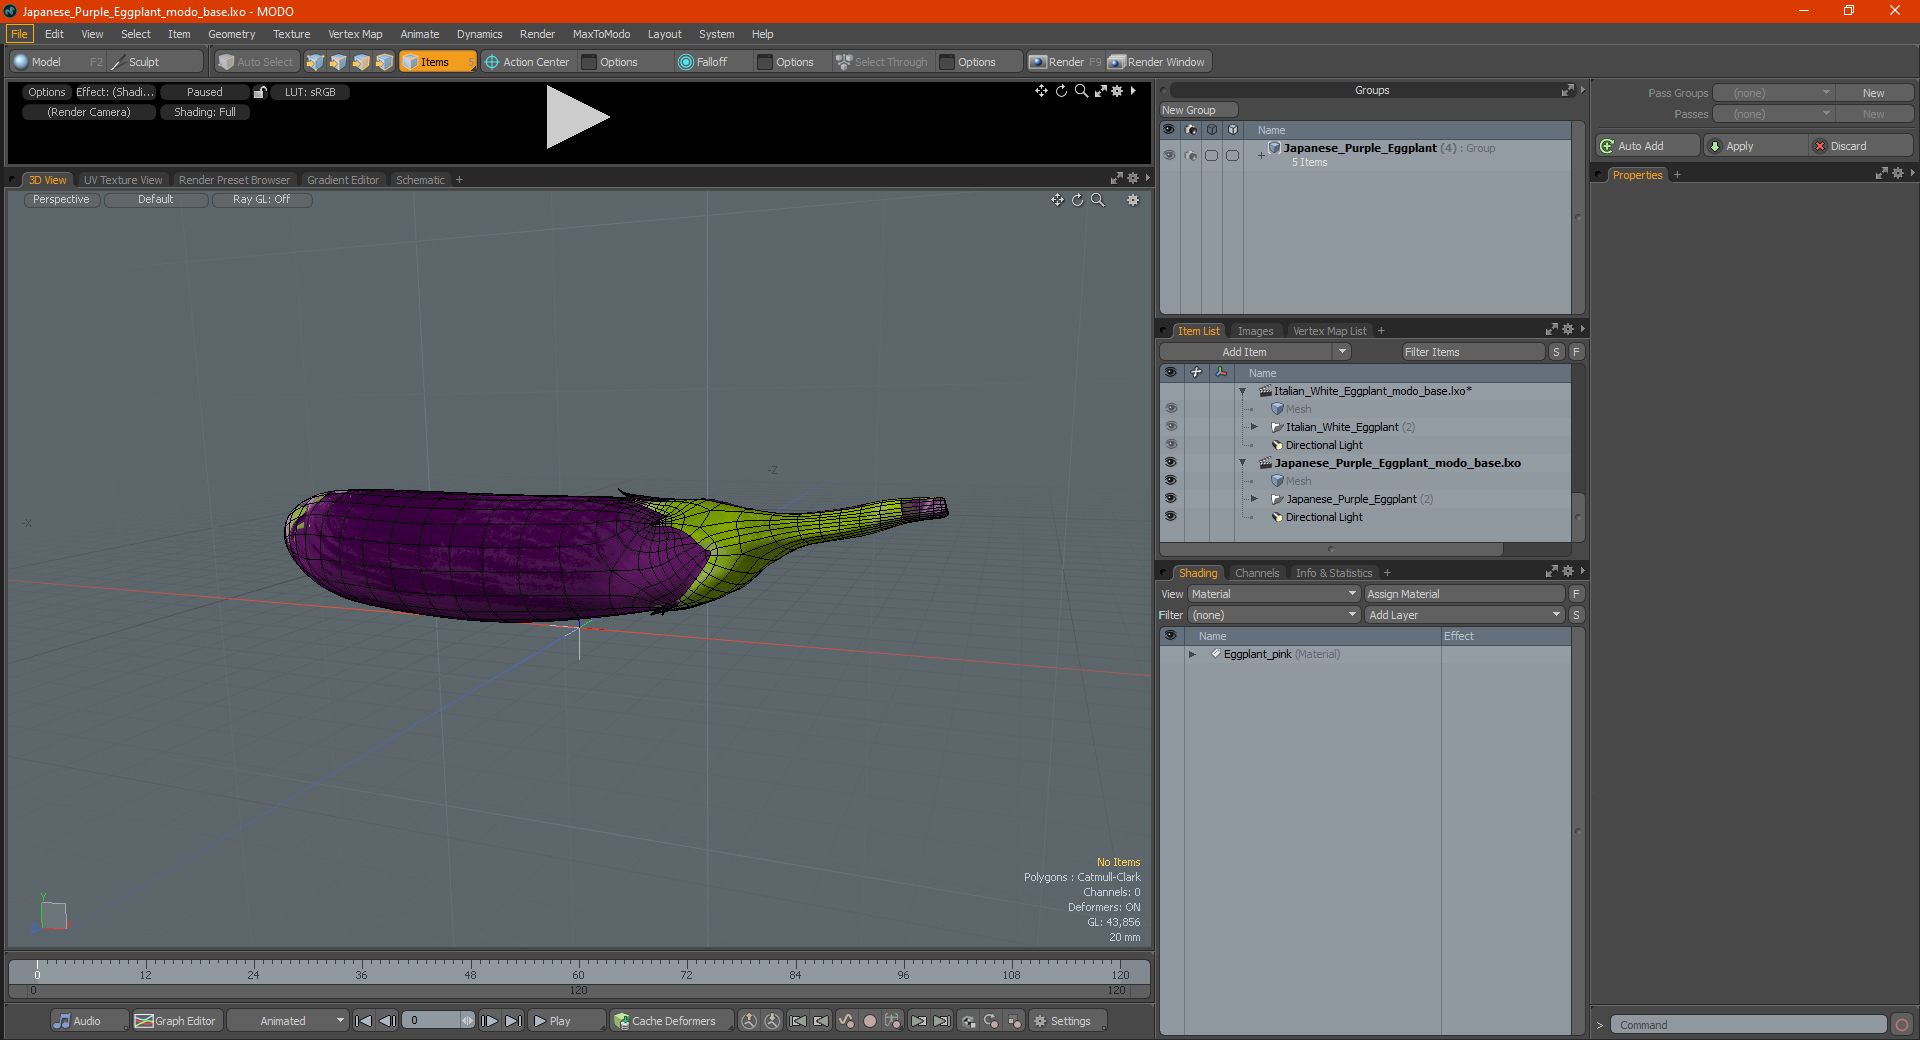Screen dimensions: 1920x1040
Task: Toggle visibility of Japanese_Purple_Eggplant group
Action: (1169, 155)
